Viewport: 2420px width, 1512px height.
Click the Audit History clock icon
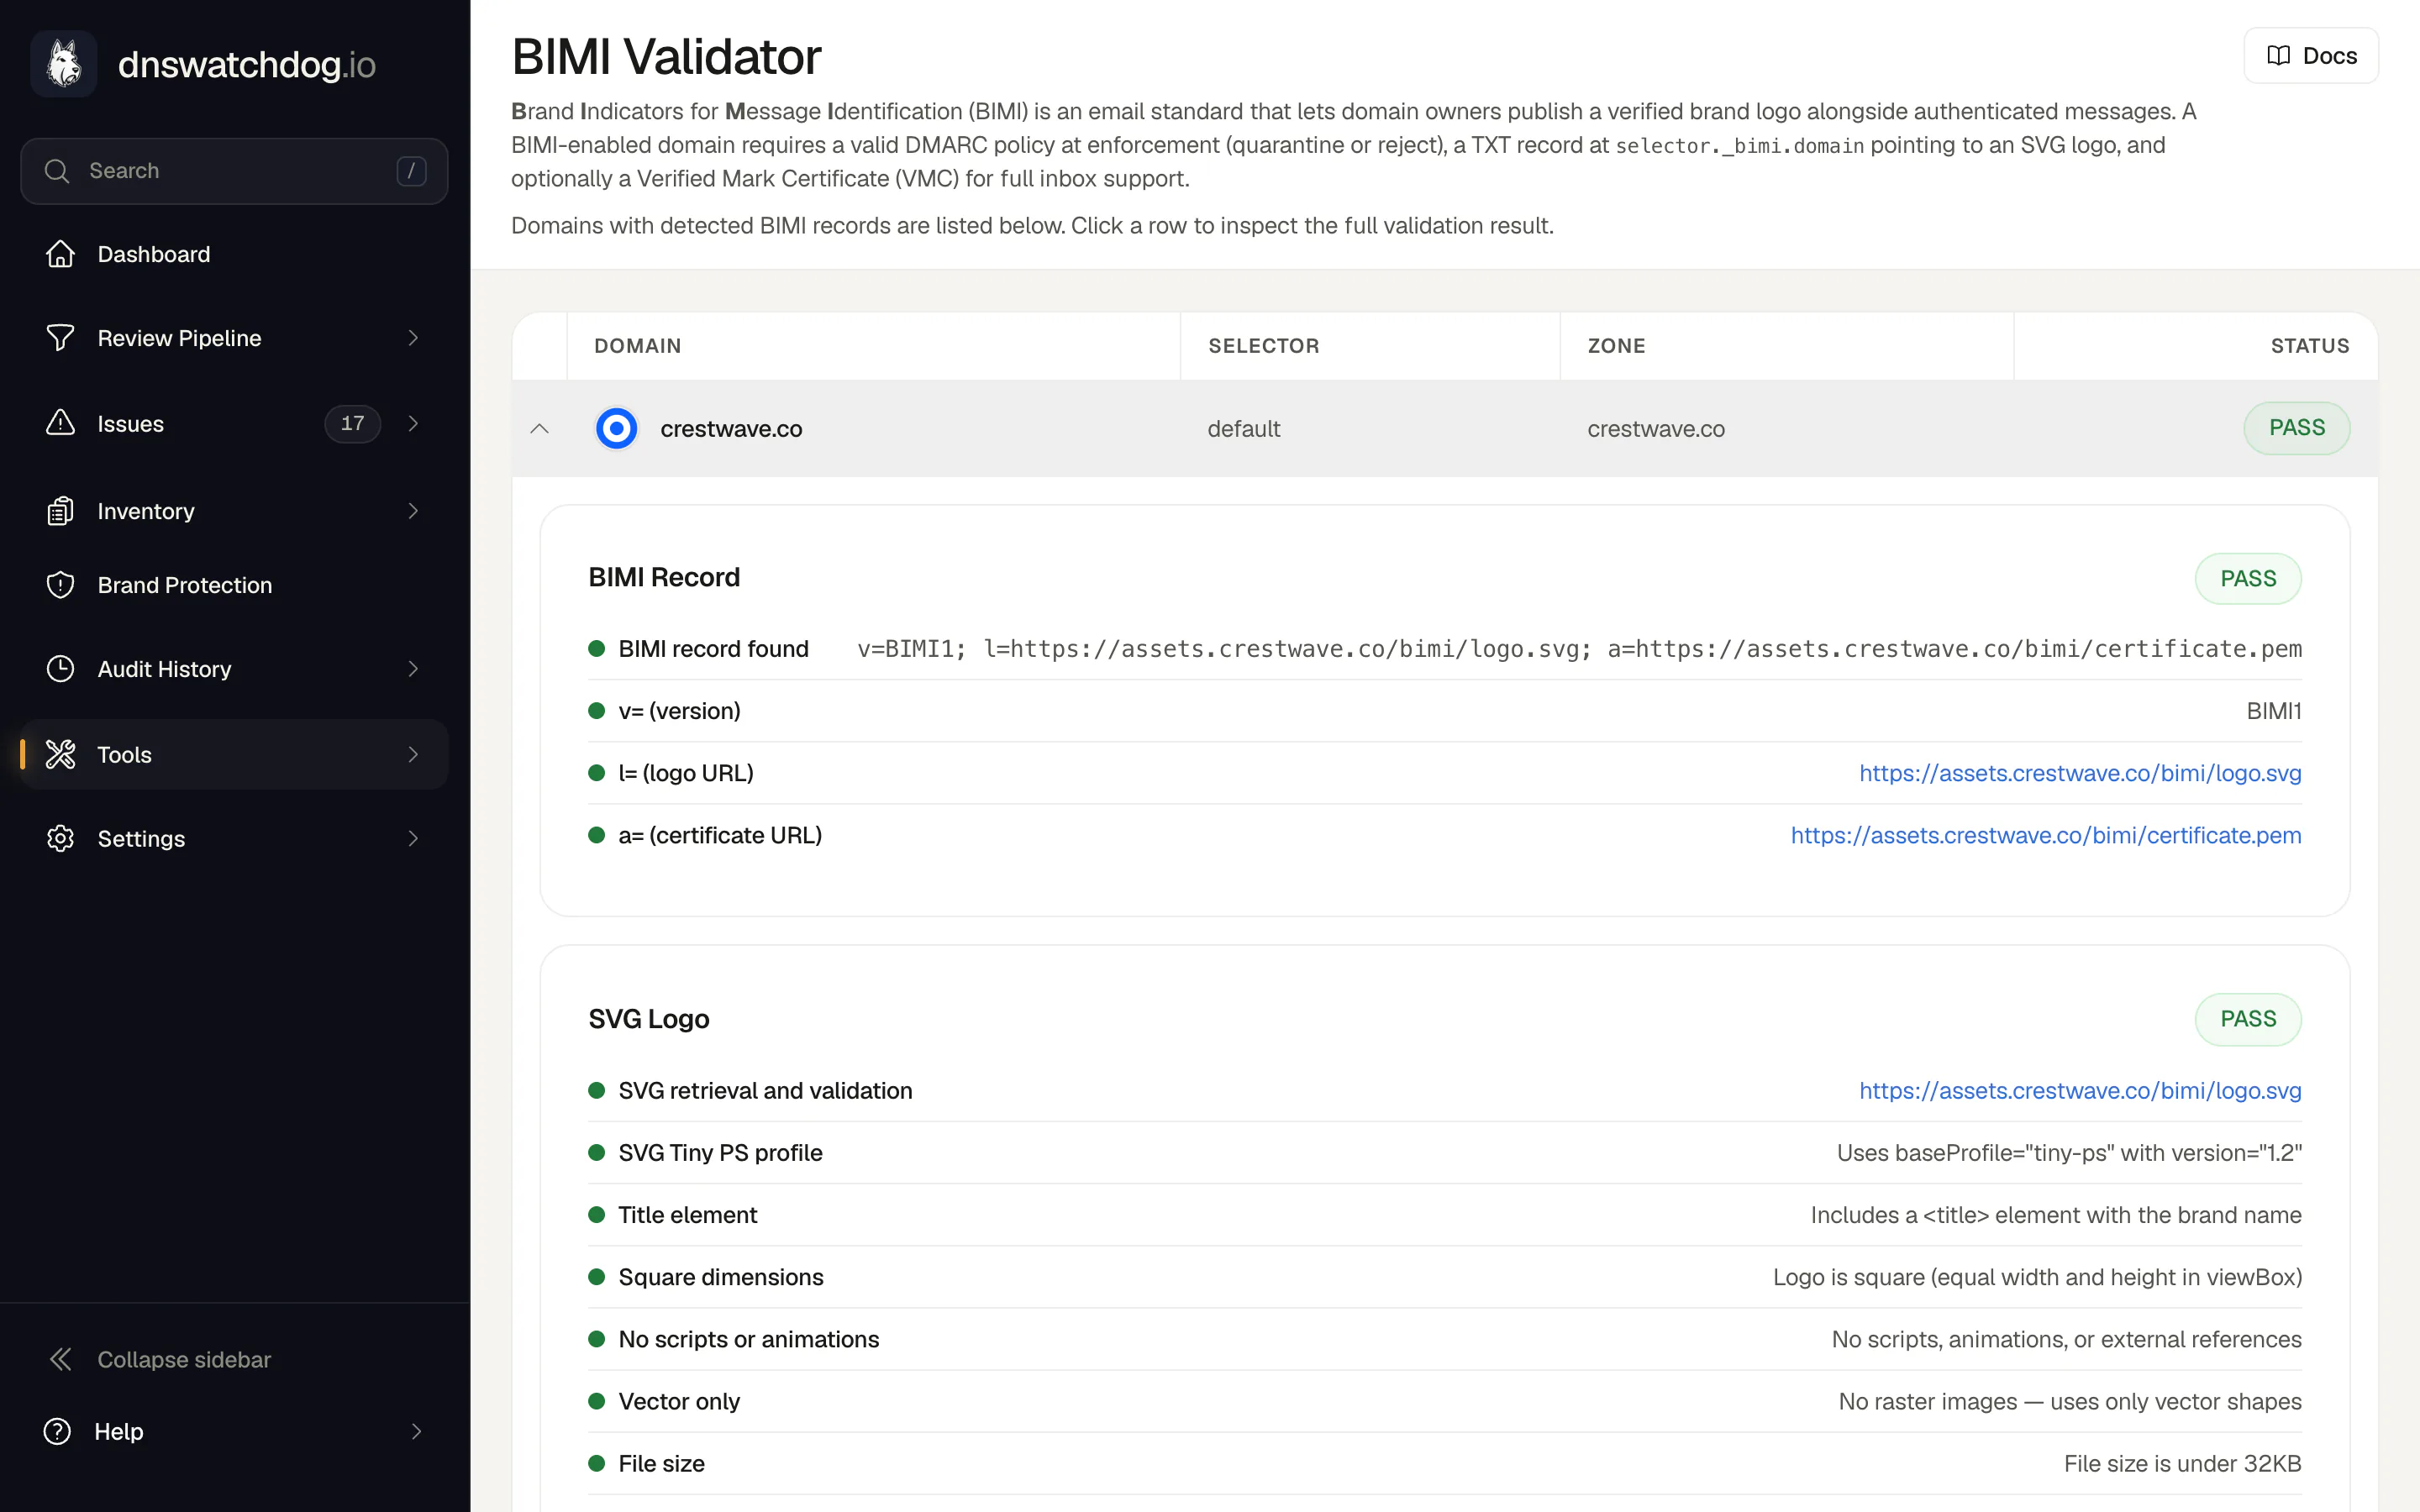(60, 669)
